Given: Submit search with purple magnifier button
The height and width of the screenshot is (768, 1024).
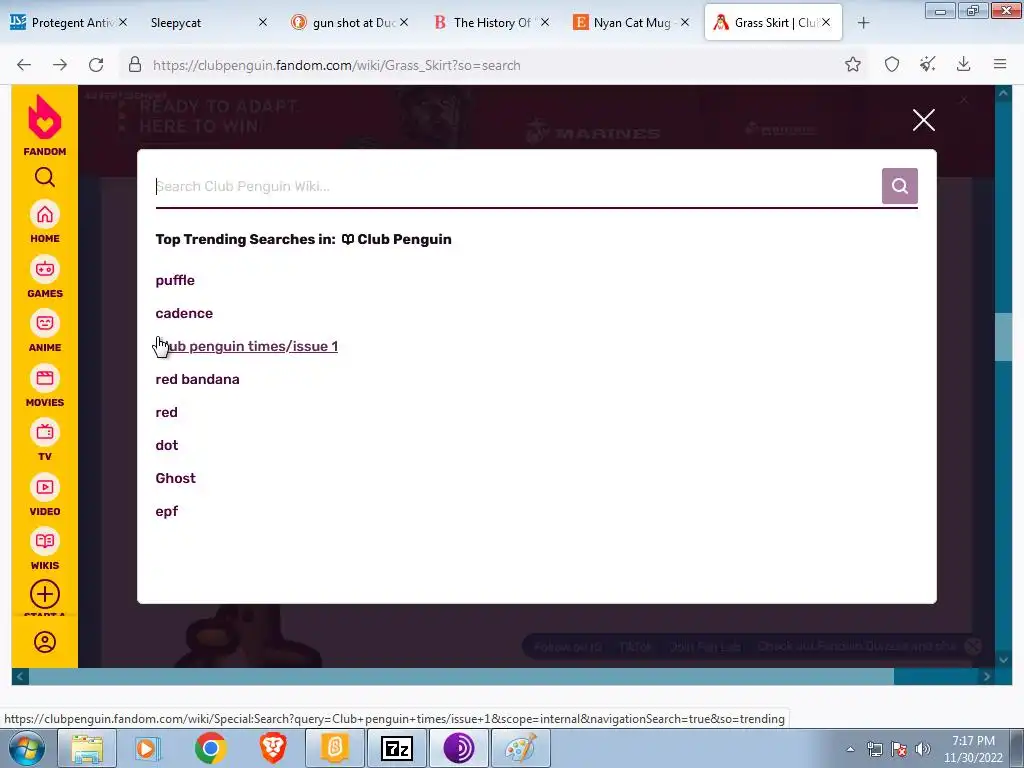Looking at the screenshot, I should [x=899, y=186].
